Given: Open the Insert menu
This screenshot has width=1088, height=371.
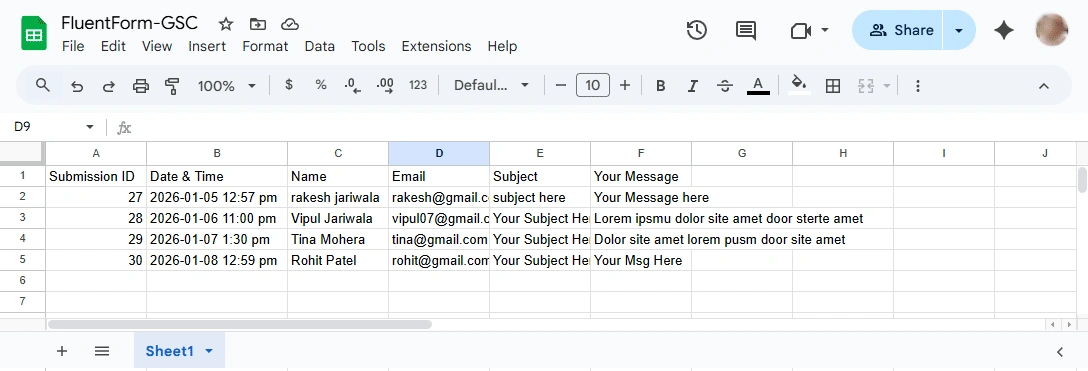Looking at the screenshot, I should coord(207,46).
